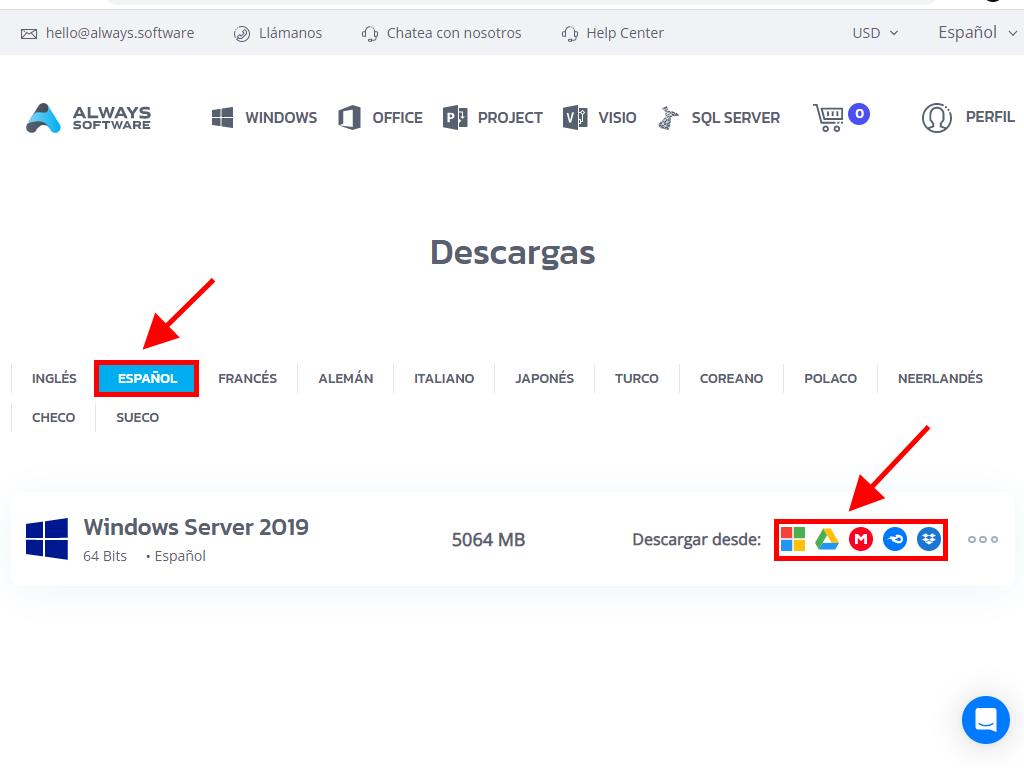Select the COREANO language tab

731,378
